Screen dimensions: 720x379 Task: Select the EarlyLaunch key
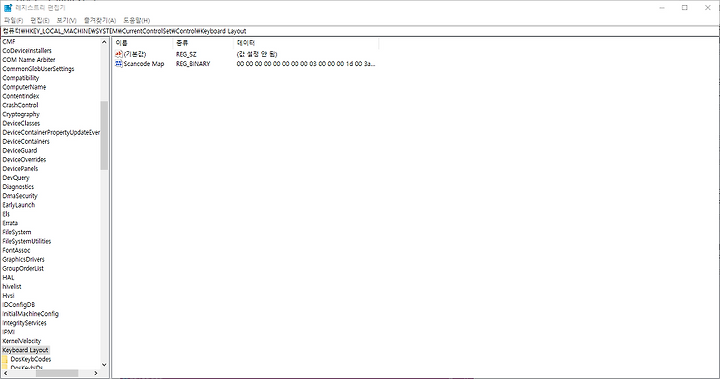coord(19,205)
